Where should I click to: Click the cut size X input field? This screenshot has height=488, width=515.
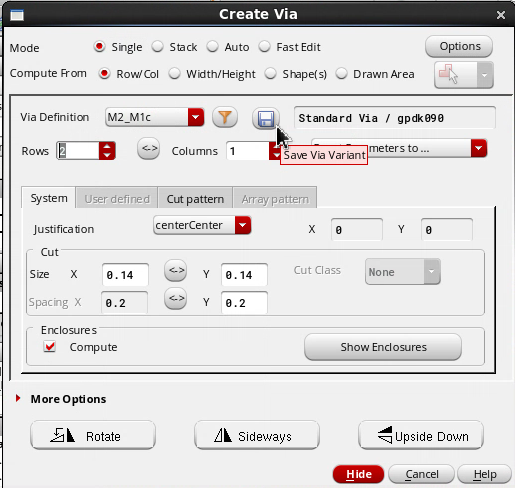[x=125, y=275]
